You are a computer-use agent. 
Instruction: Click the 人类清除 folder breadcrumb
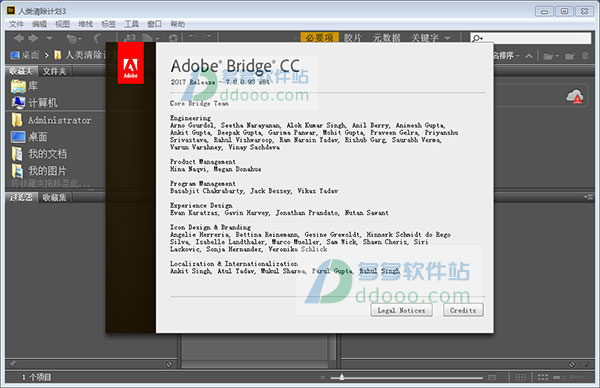click(x=80, y=55)
